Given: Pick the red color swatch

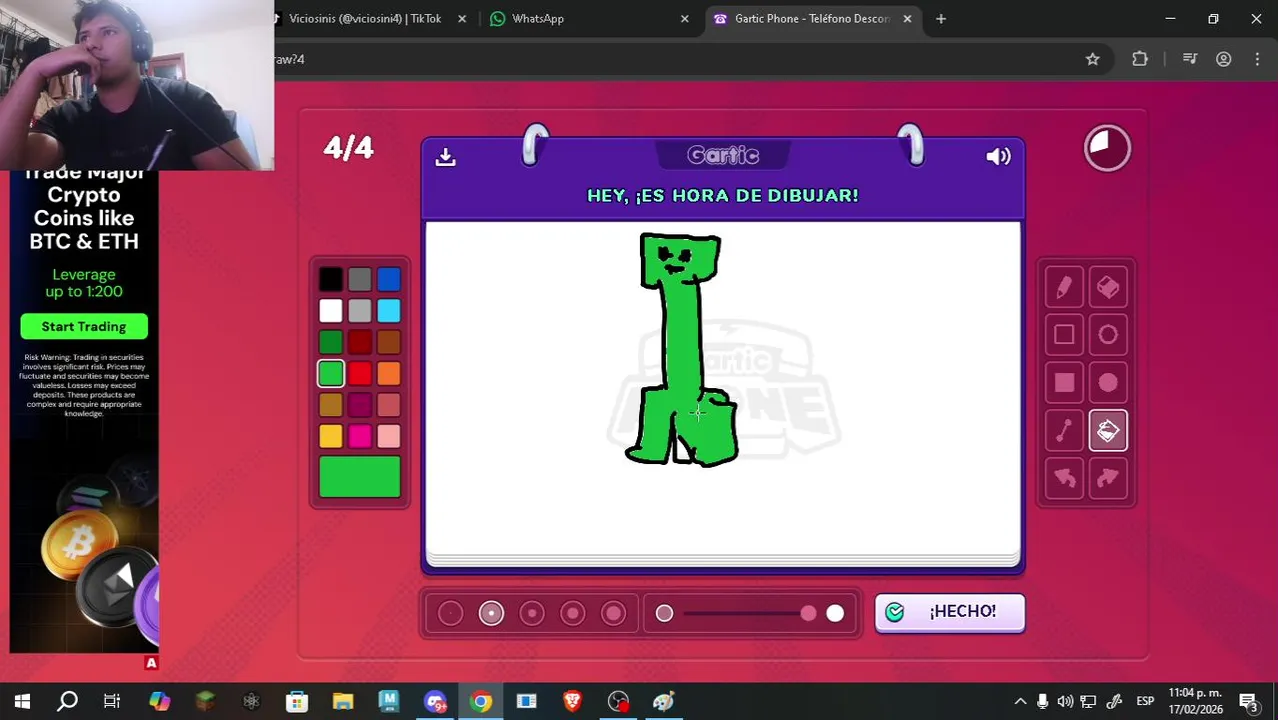Looking at the screenshot, I should (x=360, y=373).
